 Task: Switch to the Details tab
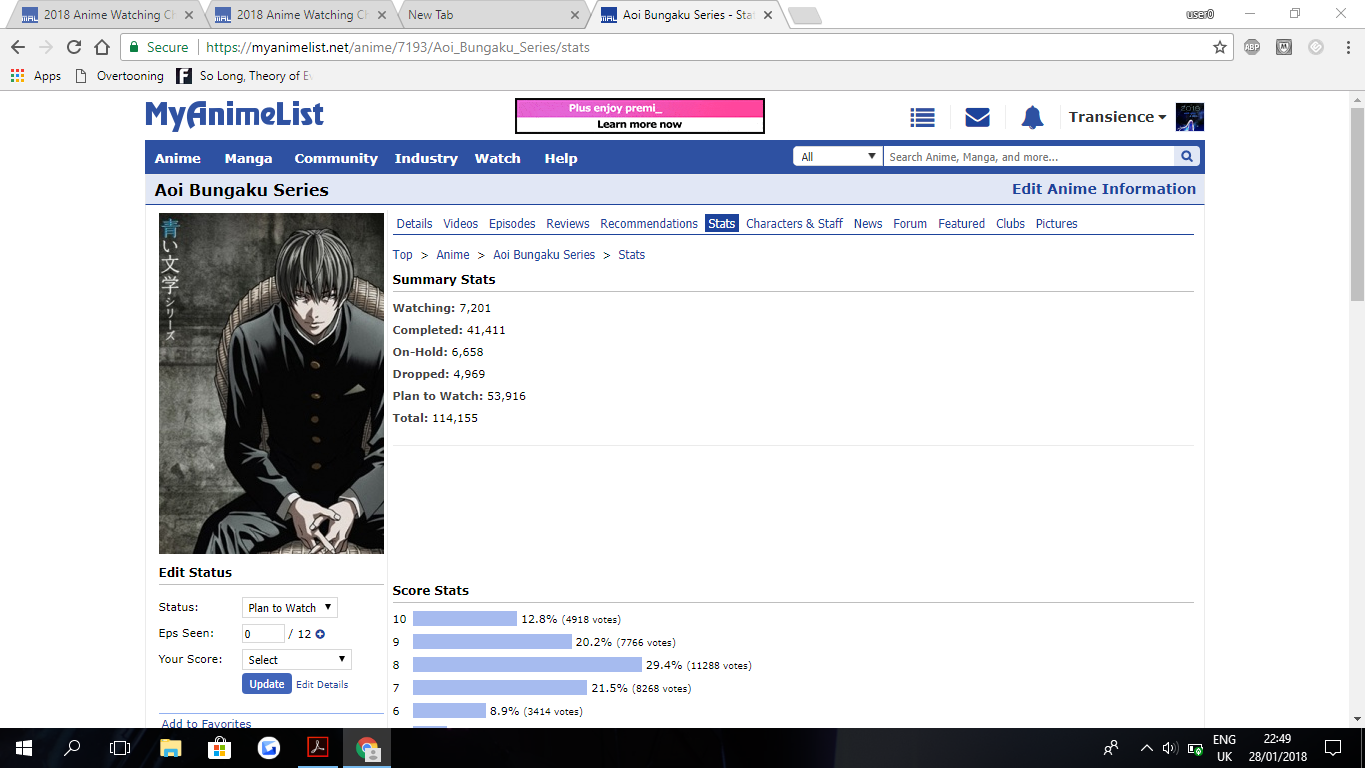(415, 224)
